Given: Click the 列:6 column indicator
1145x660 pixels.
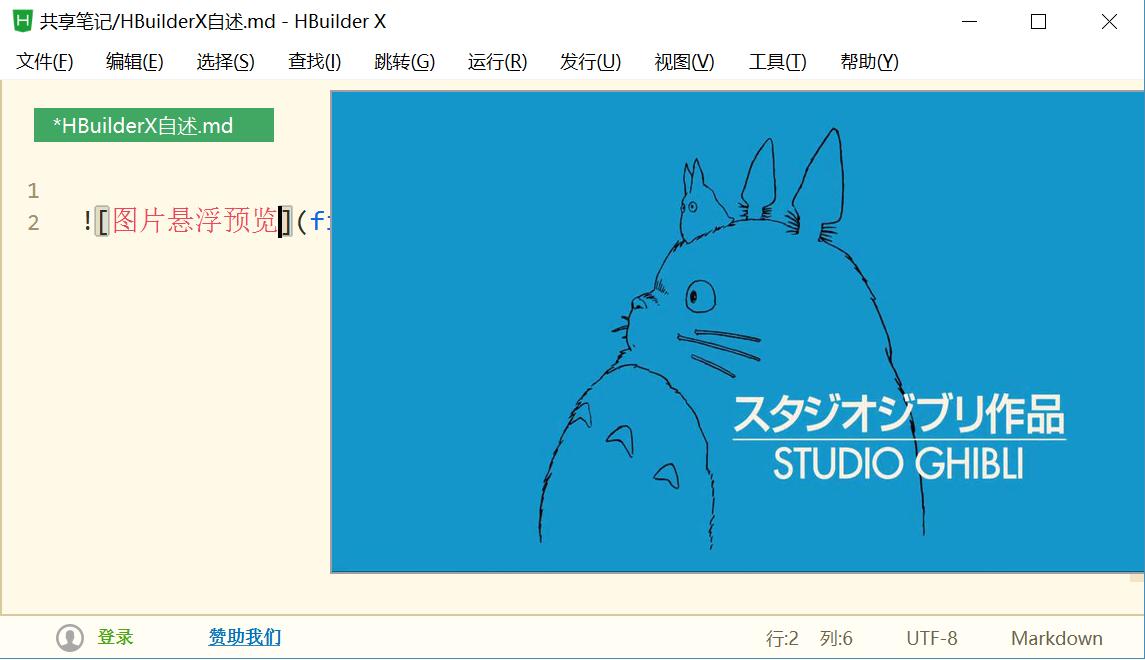Looking at the screenshot, I should (x=836, y=639).
